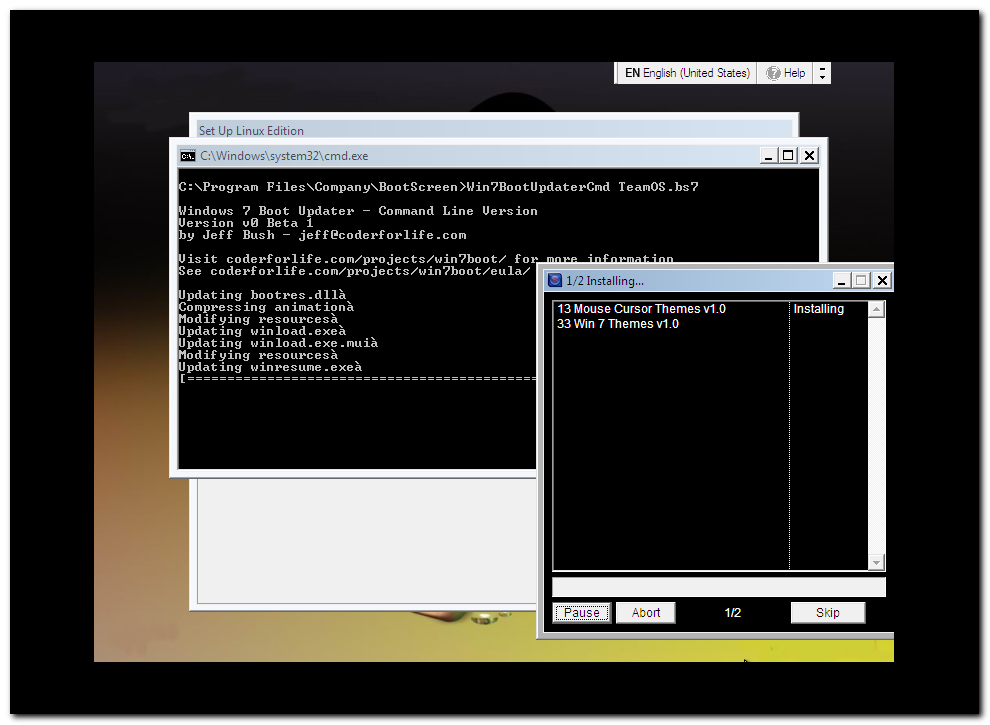The image size is (990, 725).
Task: Close the 1/2 Installing window
Action: (882, 280)
